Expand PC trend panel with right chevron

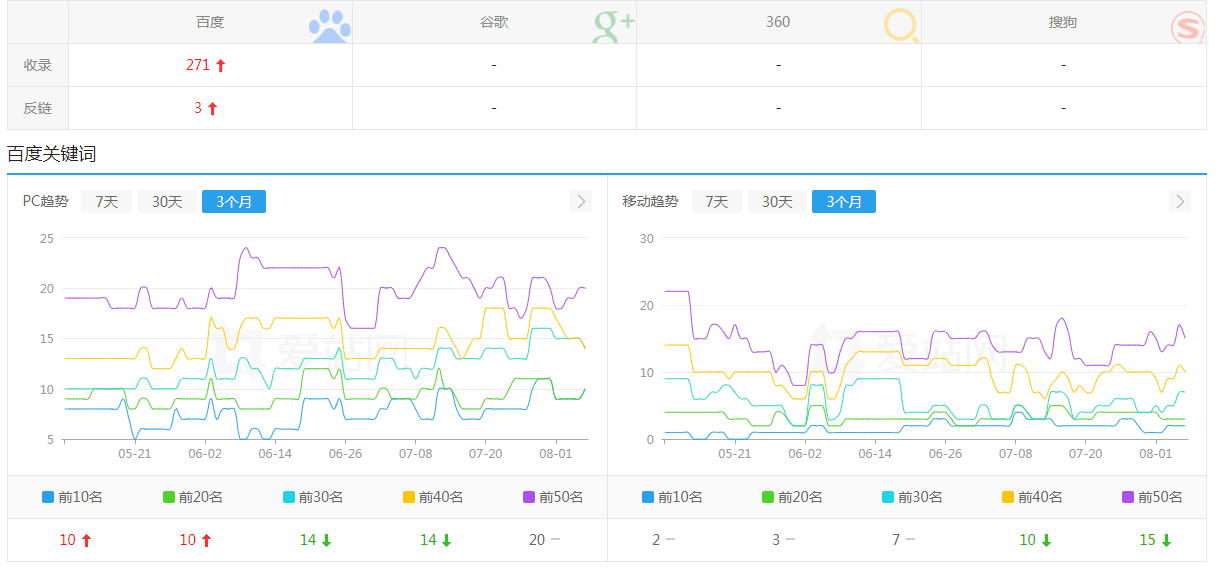tap(581, 202)
